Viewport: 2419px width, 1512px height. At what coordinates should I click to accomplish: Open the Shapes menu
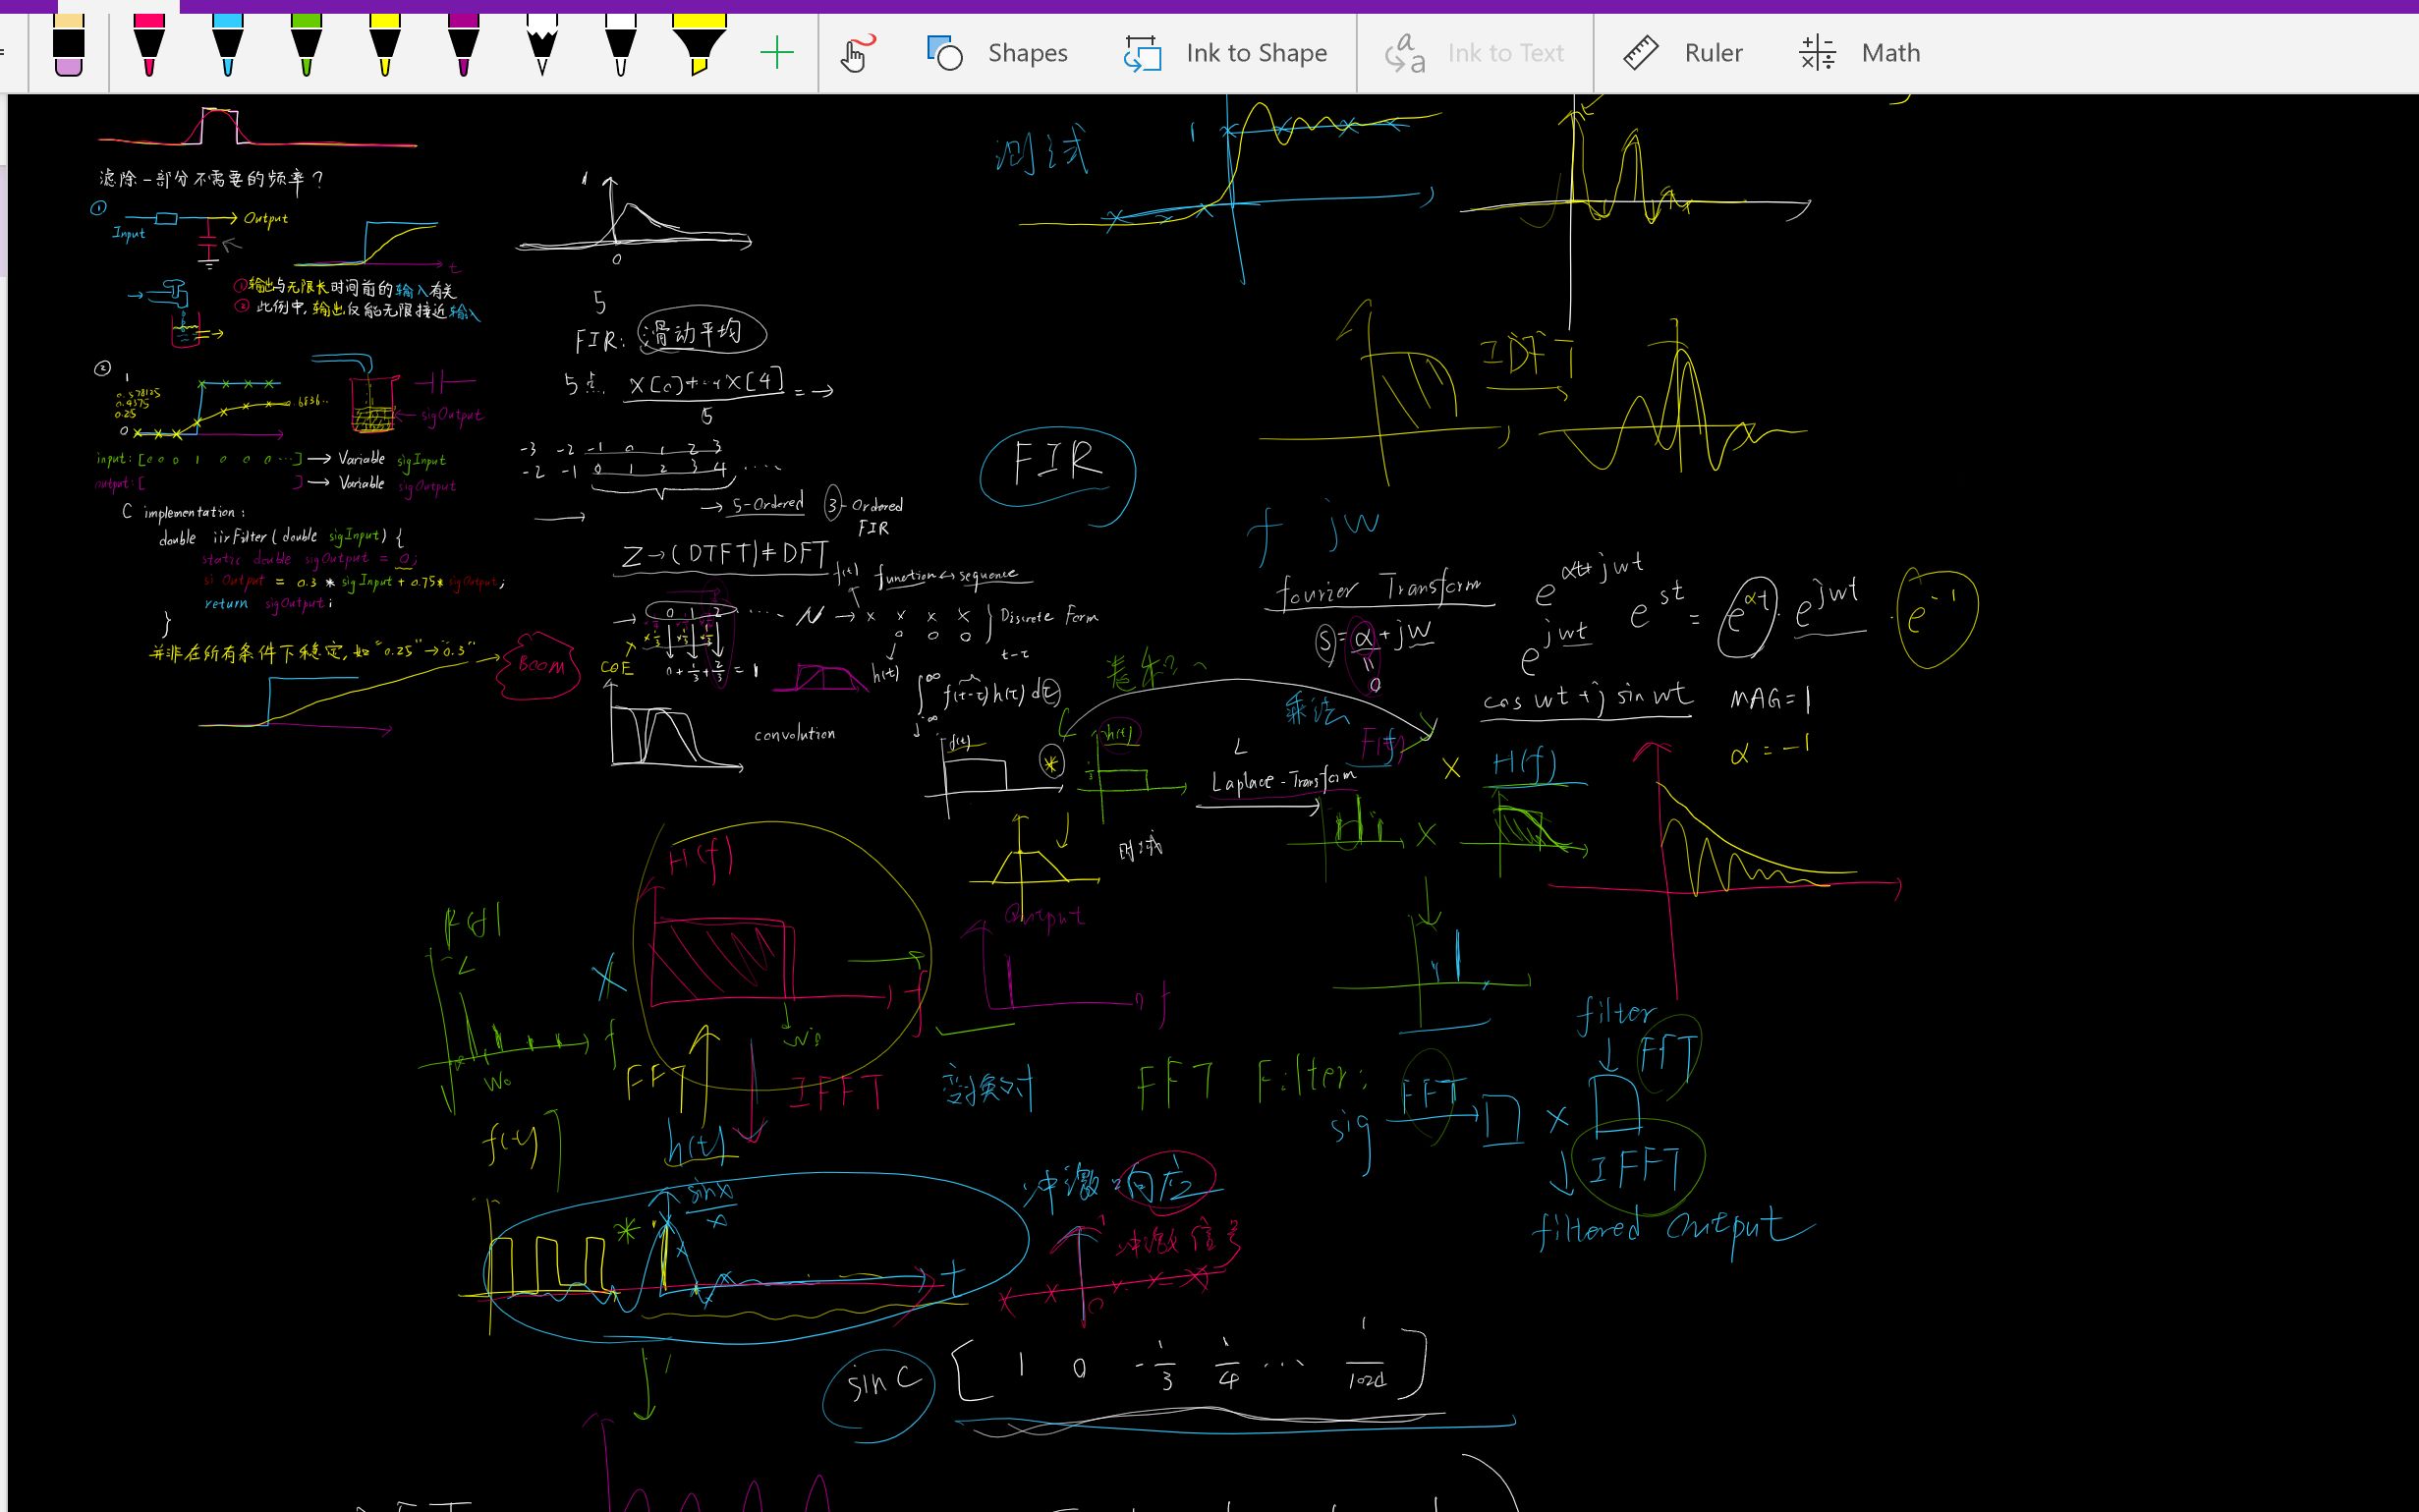coord(1027,53)
